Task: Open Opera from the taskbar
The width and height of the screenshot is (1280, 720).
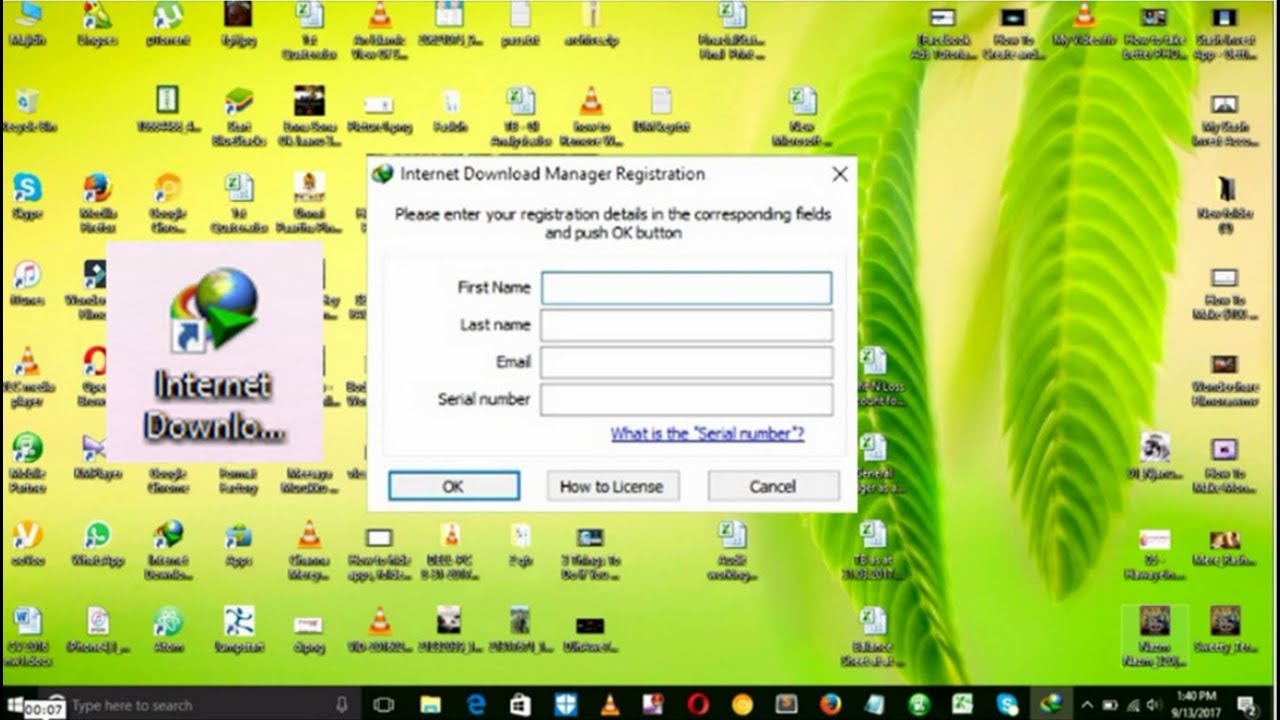Action: 698,705
